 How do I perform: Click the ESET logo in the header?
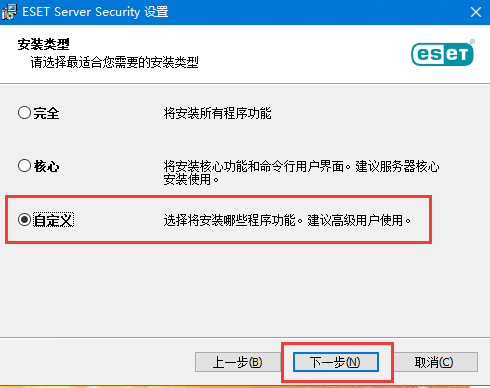(442, 54)
